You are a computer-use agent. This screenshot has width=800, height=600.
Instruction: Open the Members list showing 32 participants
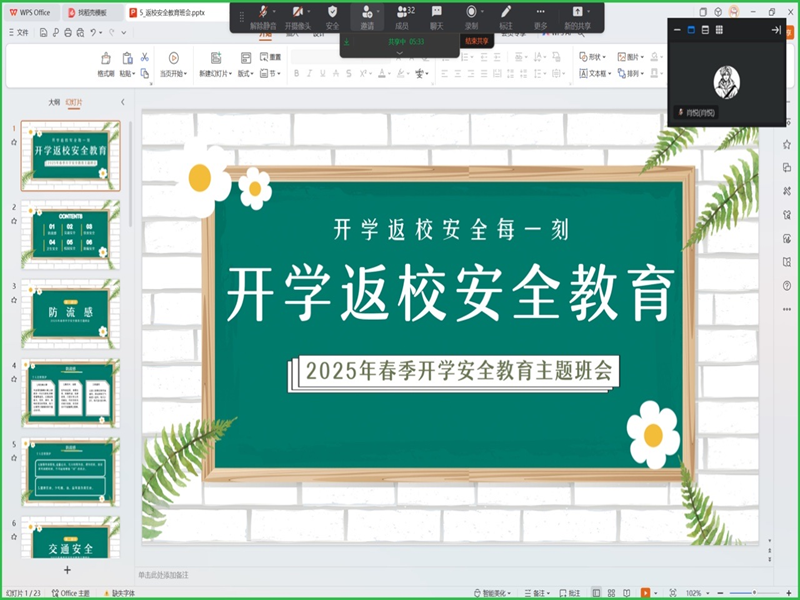[404, 15]
